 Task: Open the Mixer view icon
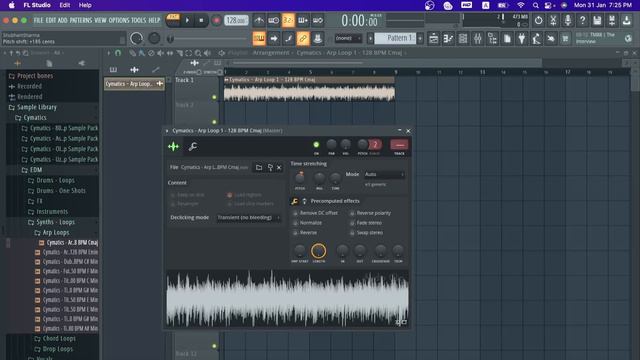478,39
